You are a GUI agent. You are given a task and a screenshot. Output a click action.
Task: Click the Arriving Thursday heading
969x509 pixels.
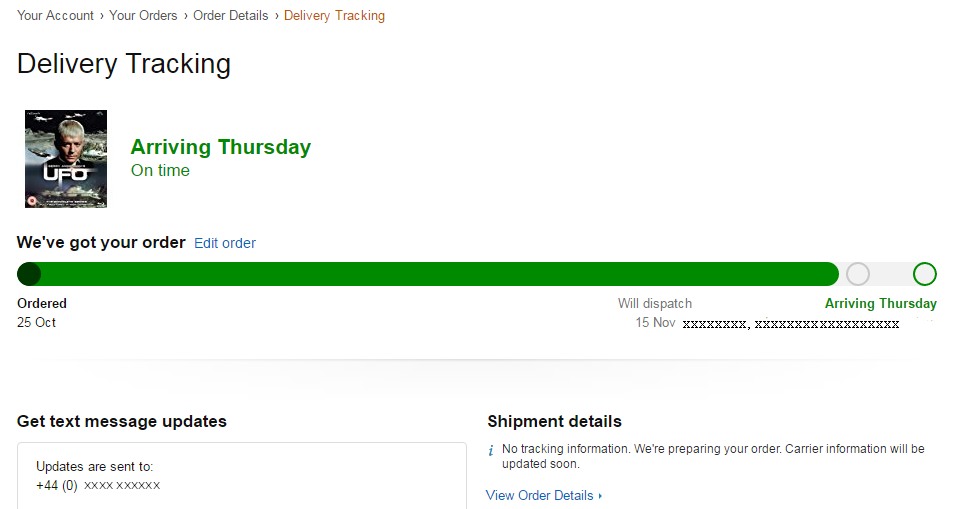(x=221, y=147)
